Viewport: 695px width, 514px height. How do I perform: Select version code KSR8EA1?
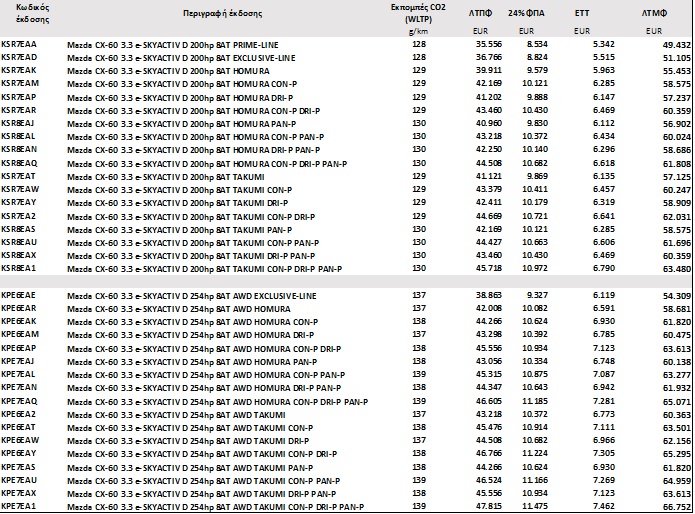(x=18, y=268)
